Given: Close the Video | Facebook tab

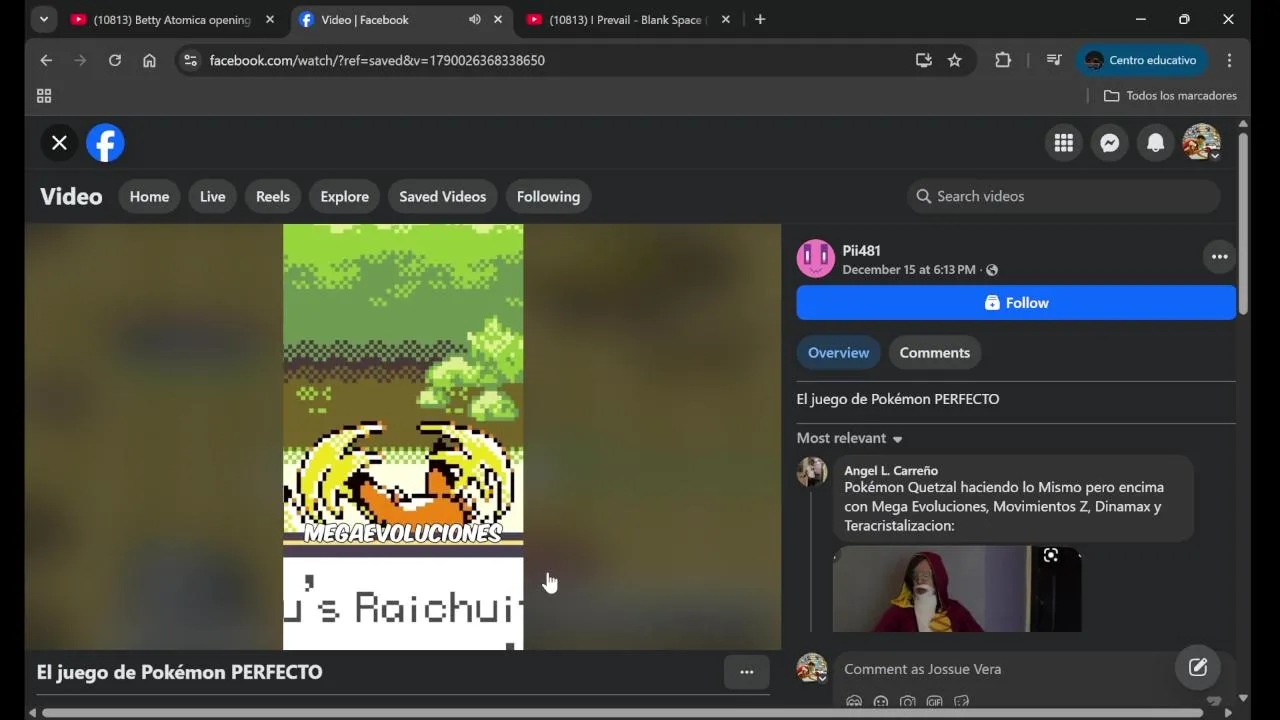Looking at the screenshot, I should click(x=498, y=20).
